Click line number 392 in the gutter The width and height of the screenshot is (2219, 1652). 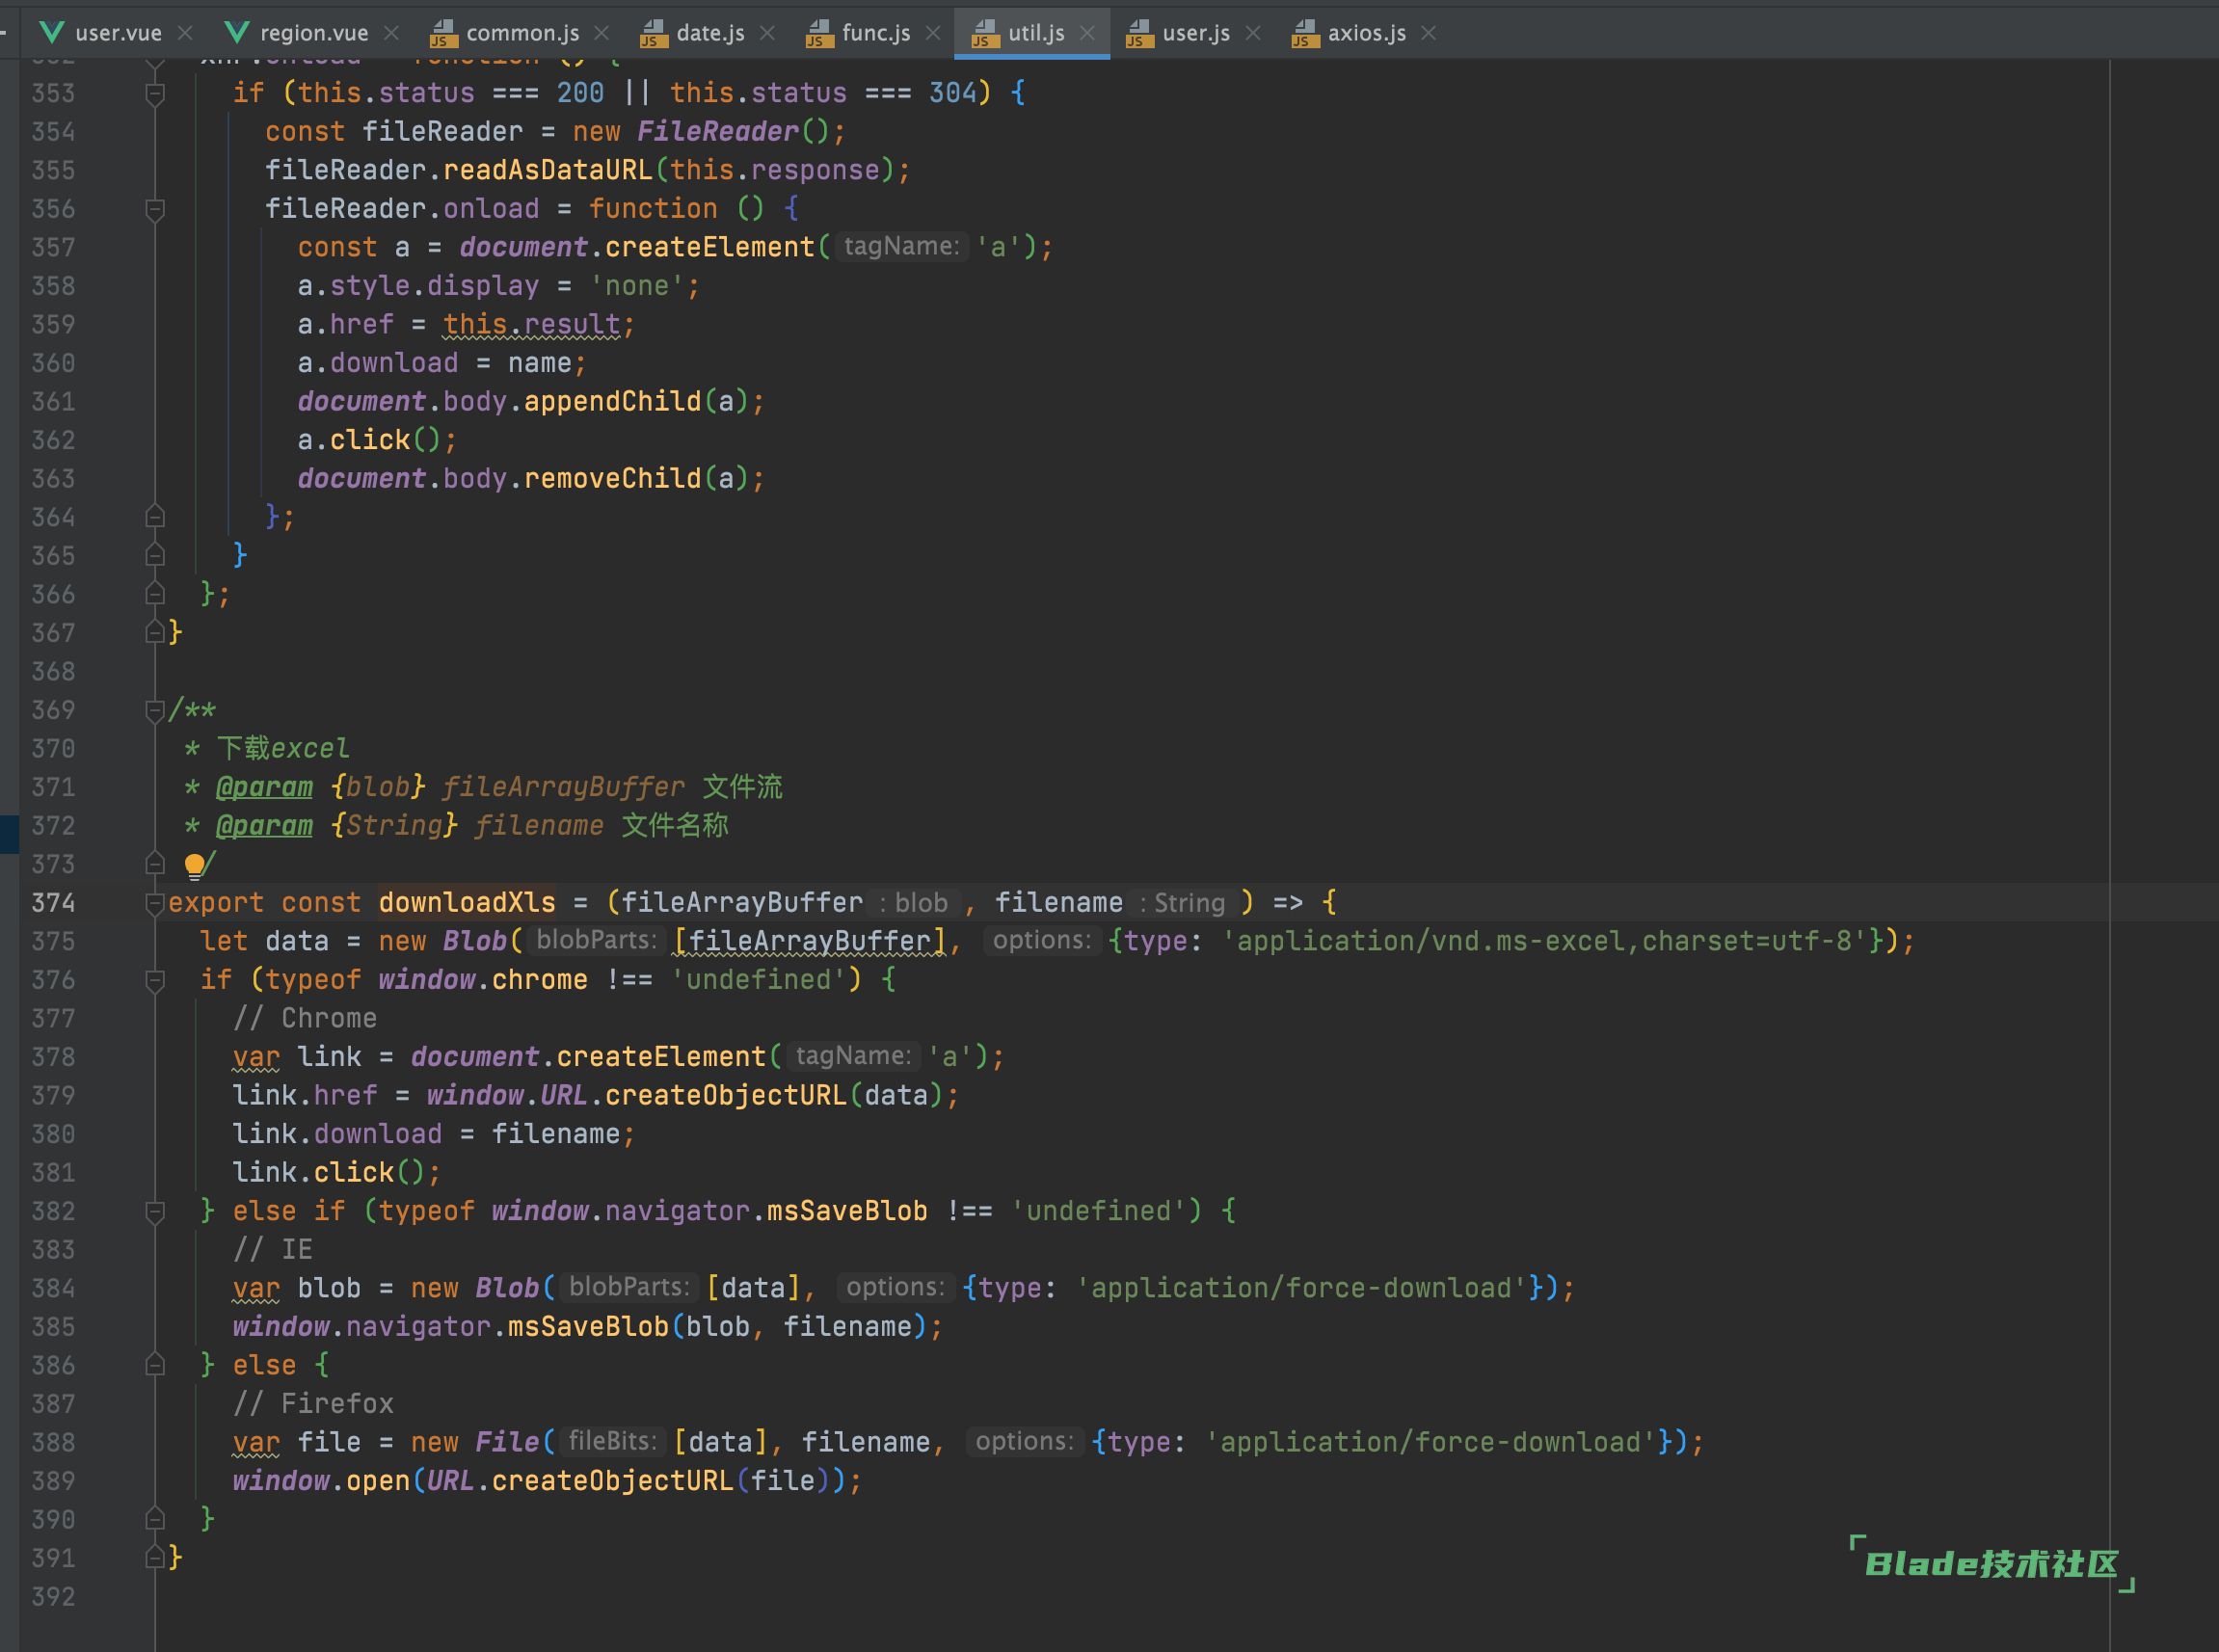tap(53, 1597)
